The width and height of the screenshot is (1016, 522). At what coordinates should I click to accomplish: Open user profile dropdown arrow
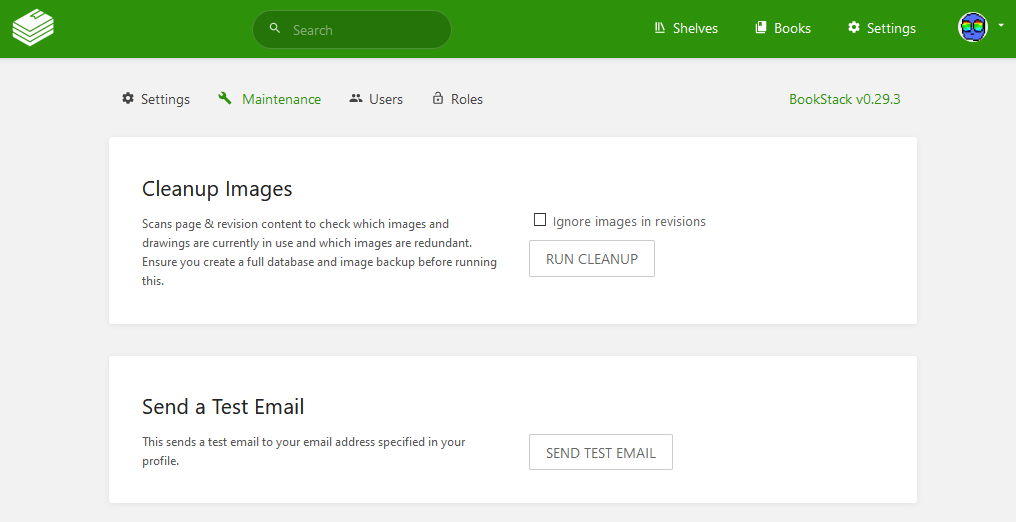(x=1001, y=26)
